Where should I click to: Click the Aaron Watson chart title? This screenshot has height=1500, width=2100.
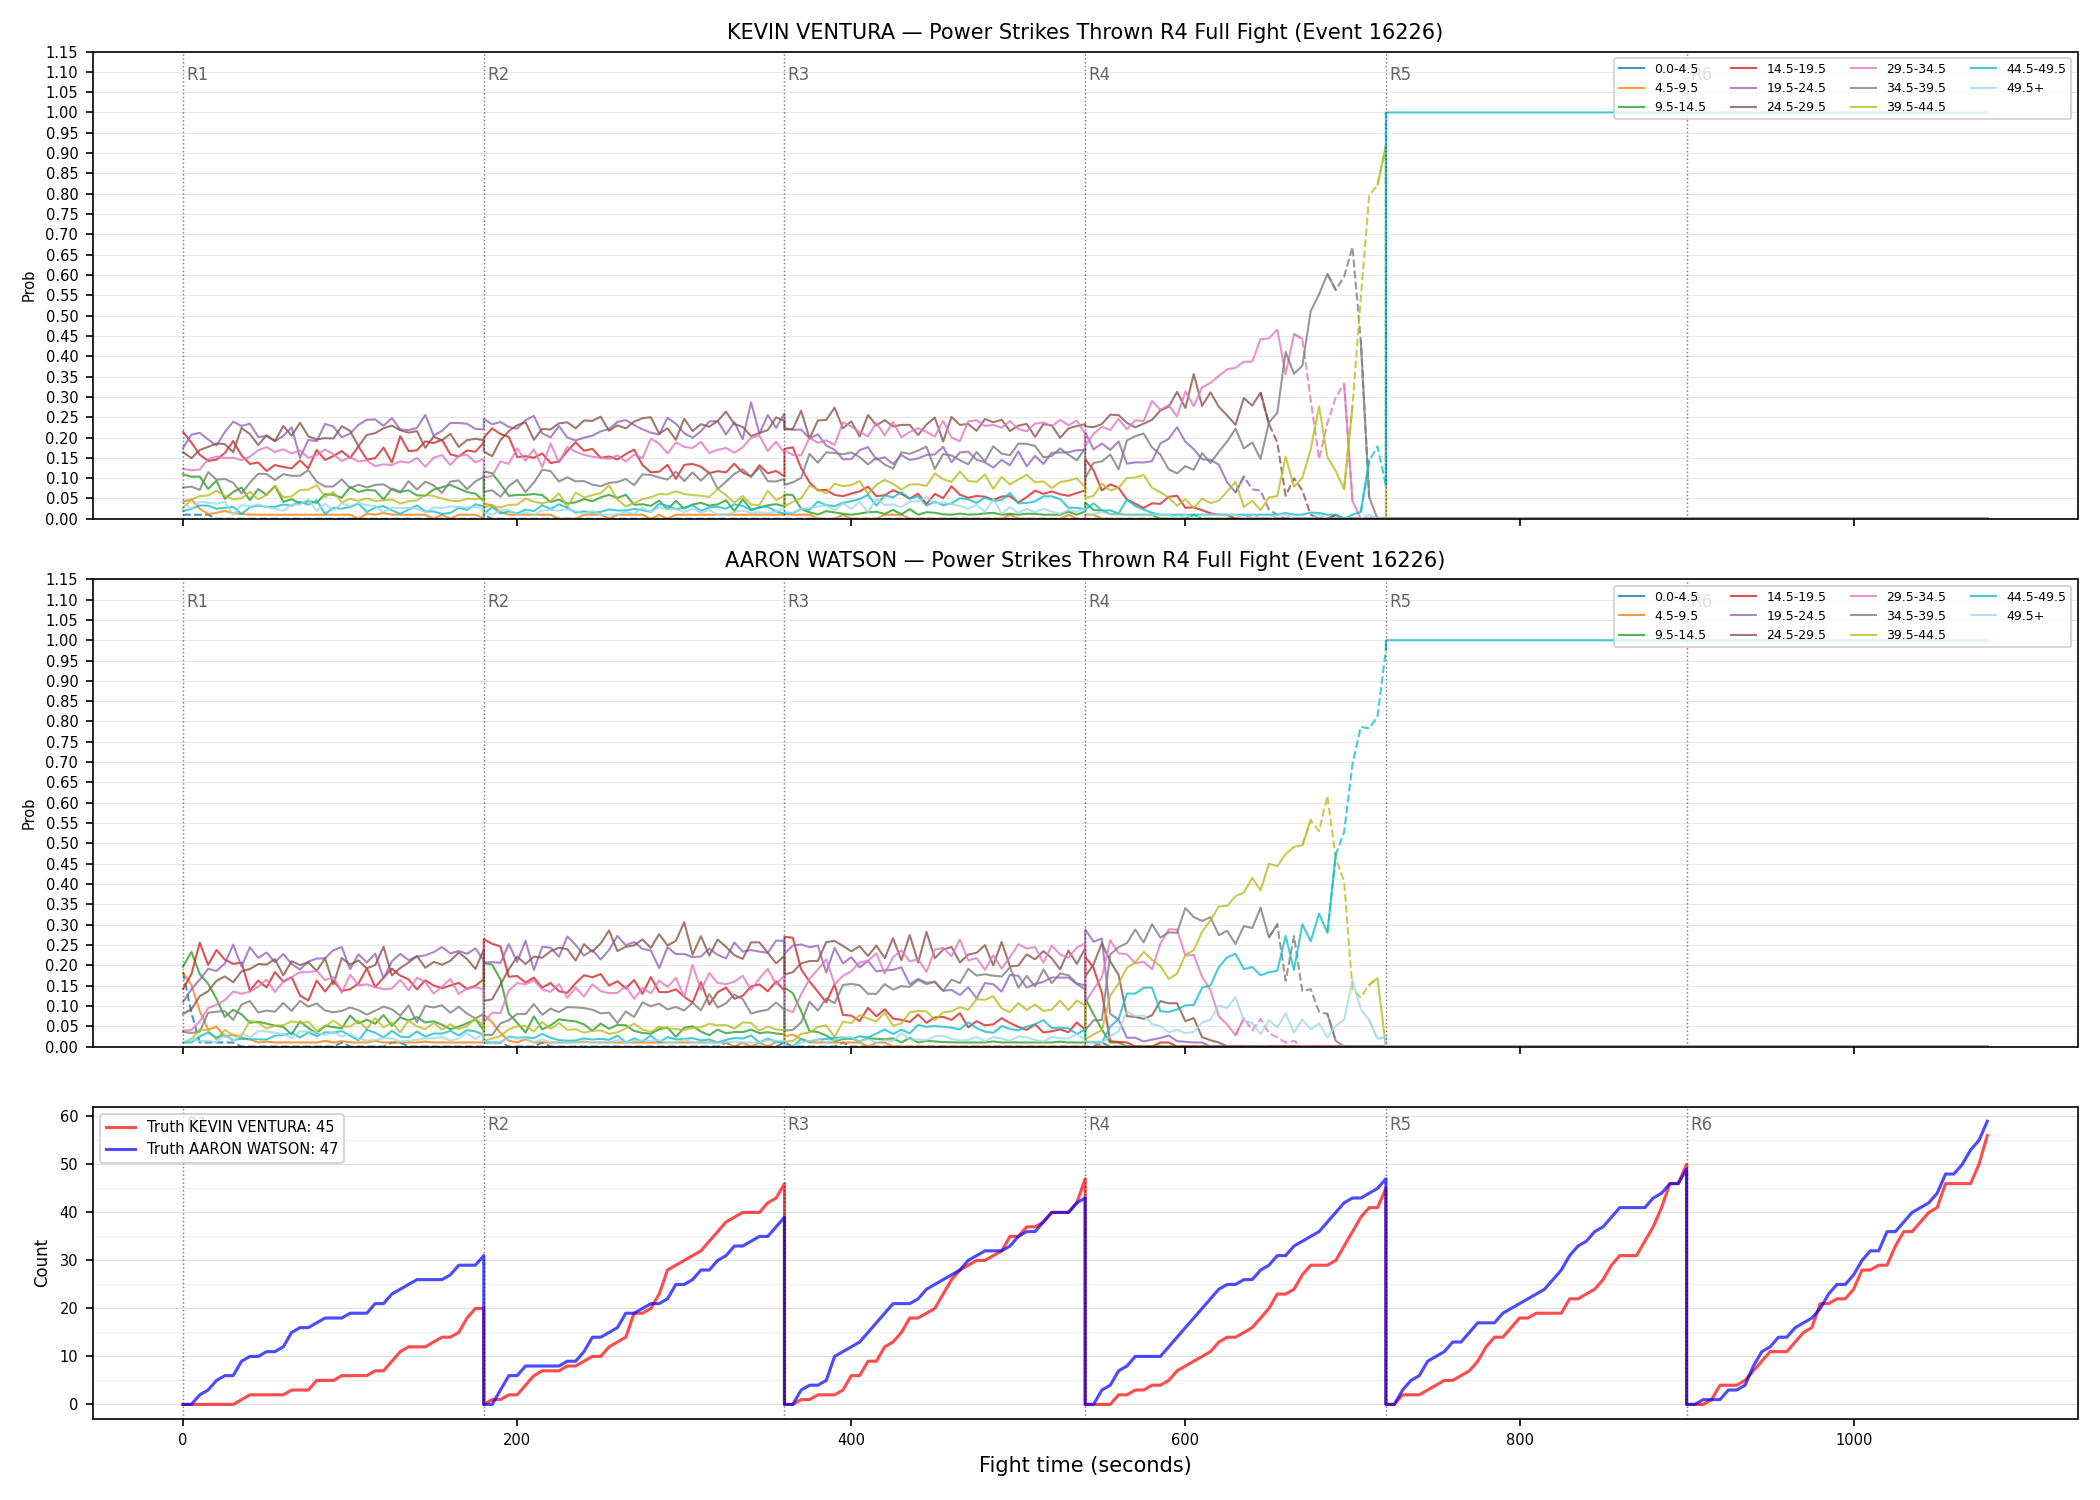point(1085,560)
